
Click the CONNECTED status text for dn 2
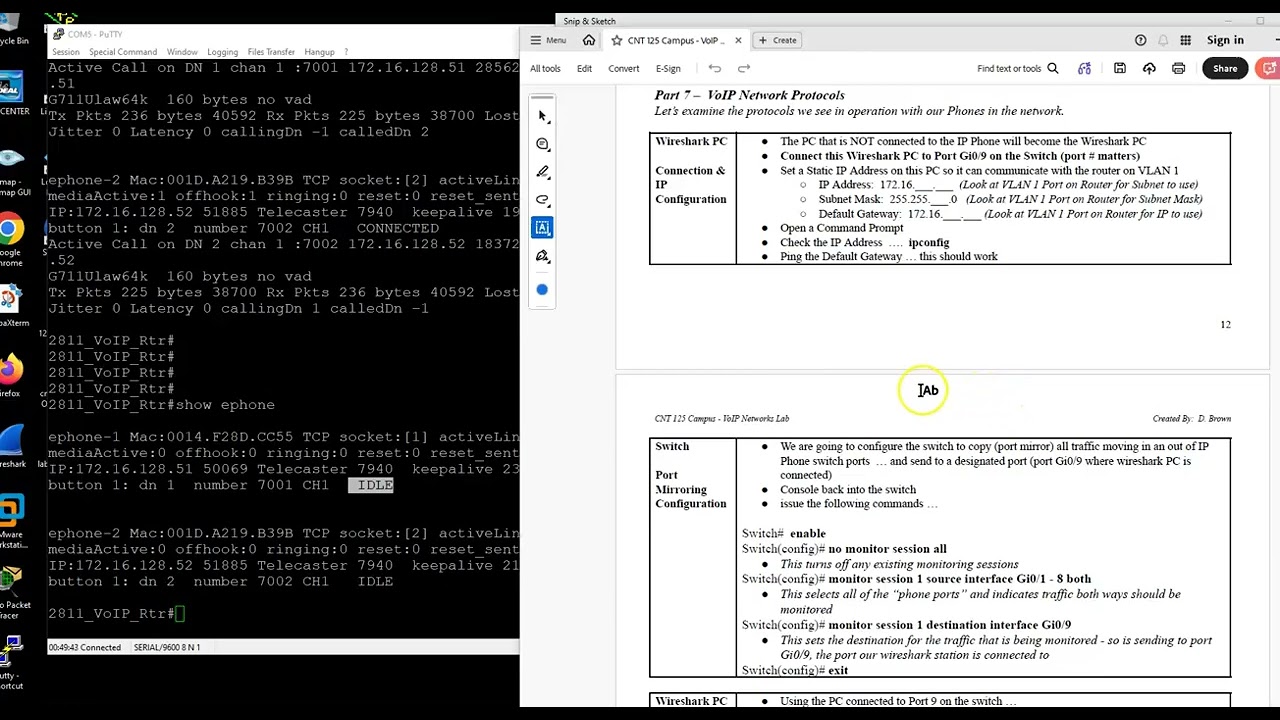coord(398,228)
